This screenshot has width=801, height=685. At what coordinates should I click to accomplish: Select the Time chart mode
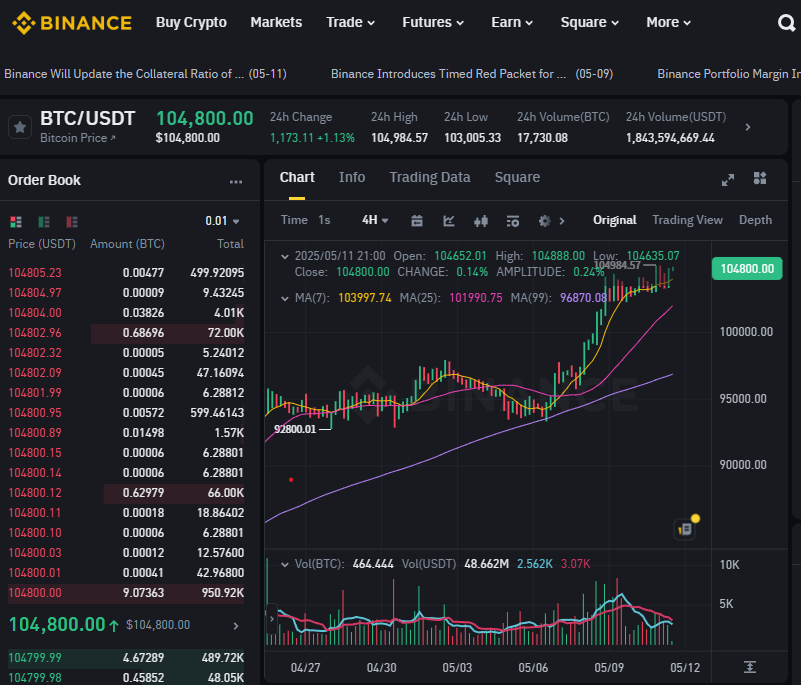click(x=294, y=220)
